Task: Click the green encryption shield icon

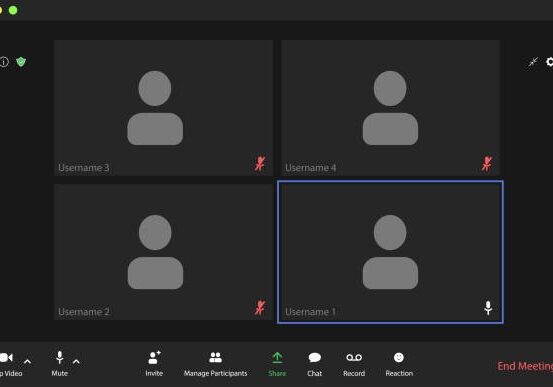Action: [21, 62]
